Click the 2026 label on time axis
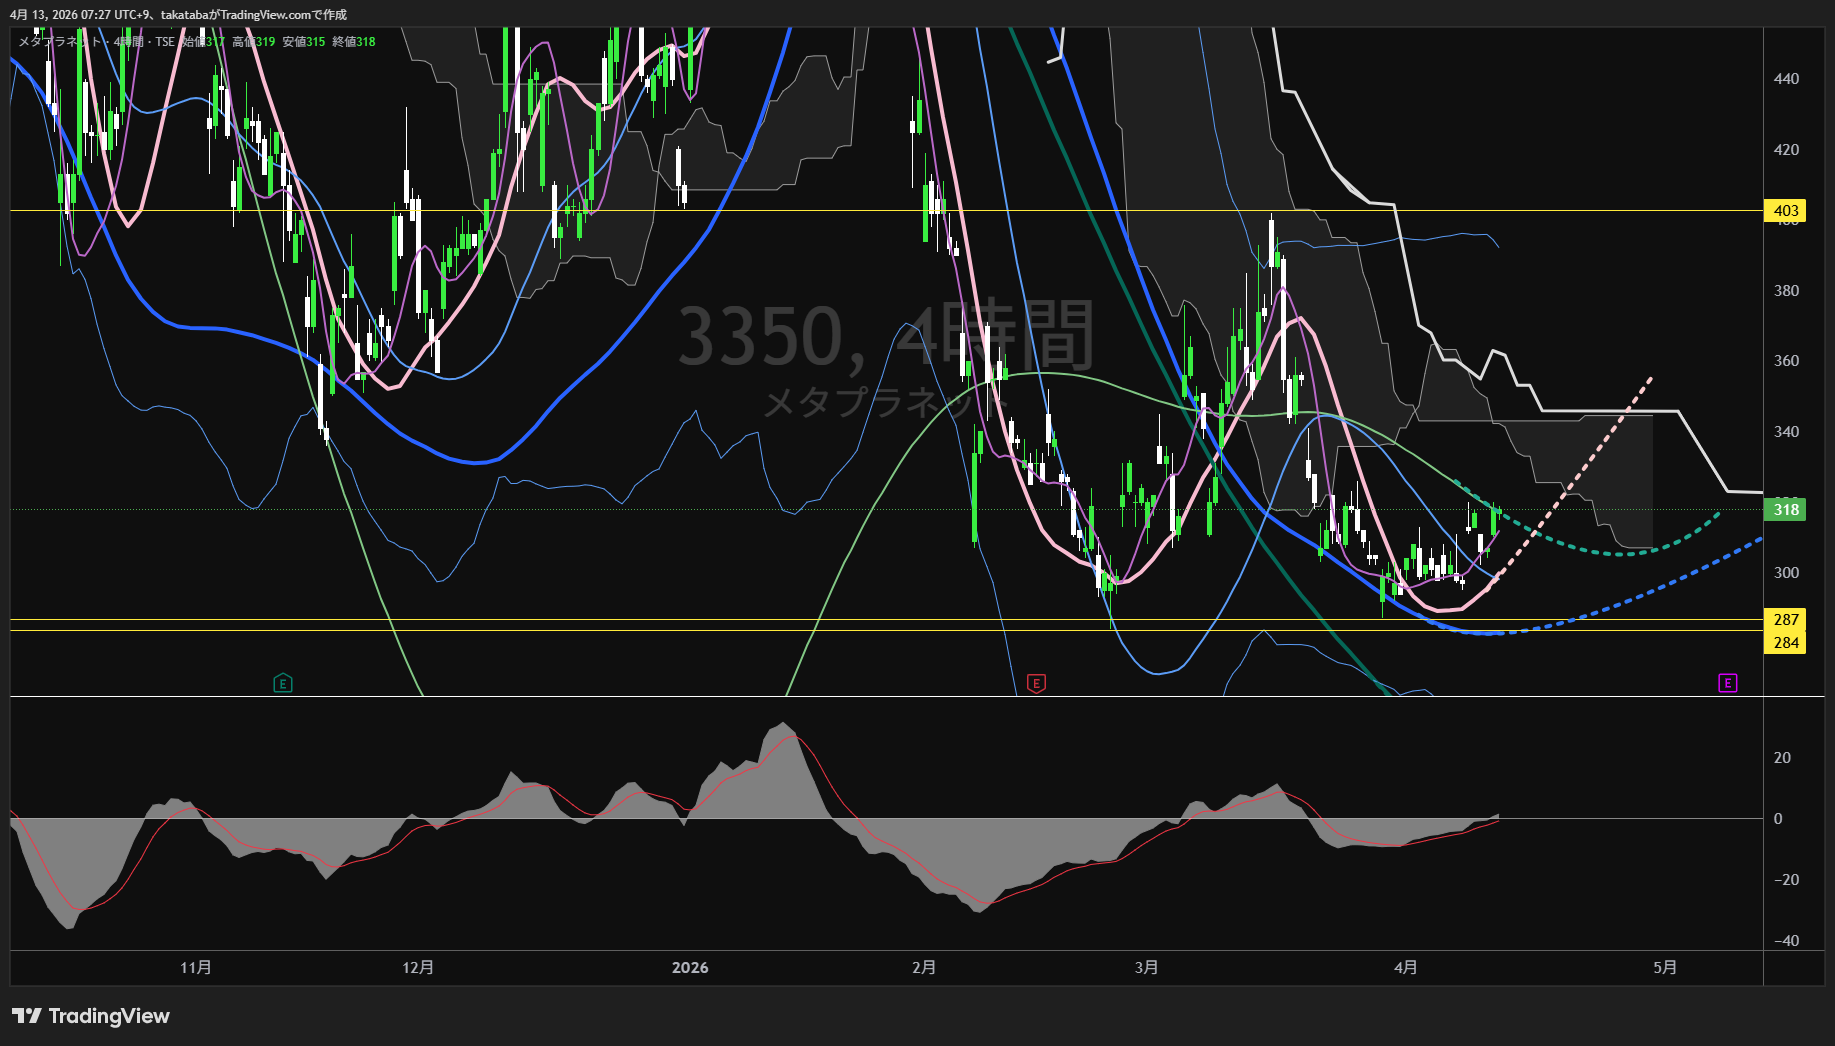The width and height of the screenshot is (1835, 1046). [690, 968]
